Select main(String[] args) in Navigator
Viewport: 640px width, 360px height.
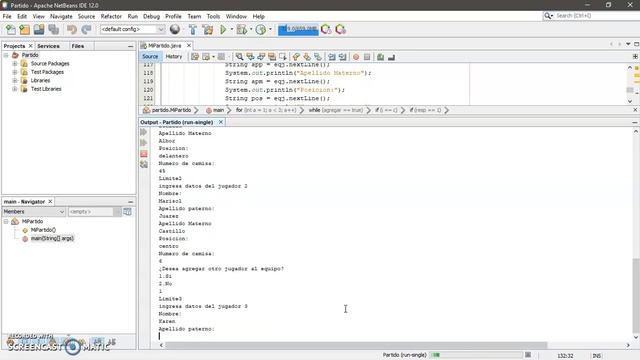(x=52, y=238)
